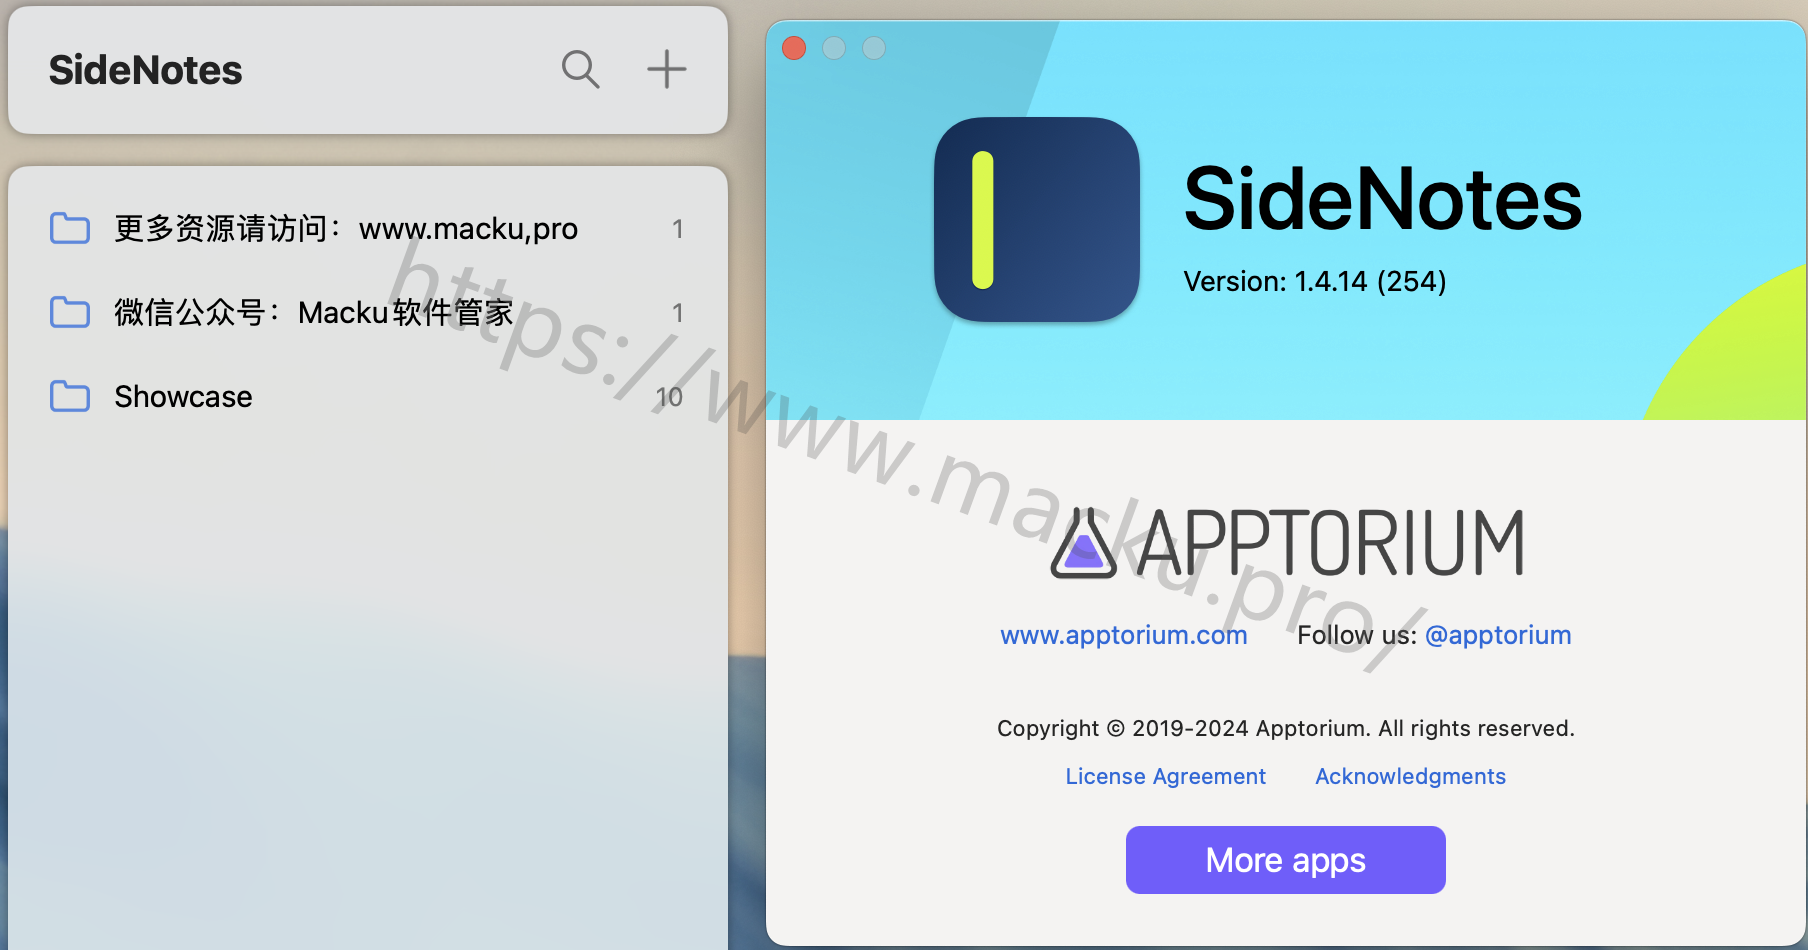The height and width of the screenshot is (950, 1808).
Task: Open the 微信公众号 Macku软件管家 folder
Action: point(368,312)
